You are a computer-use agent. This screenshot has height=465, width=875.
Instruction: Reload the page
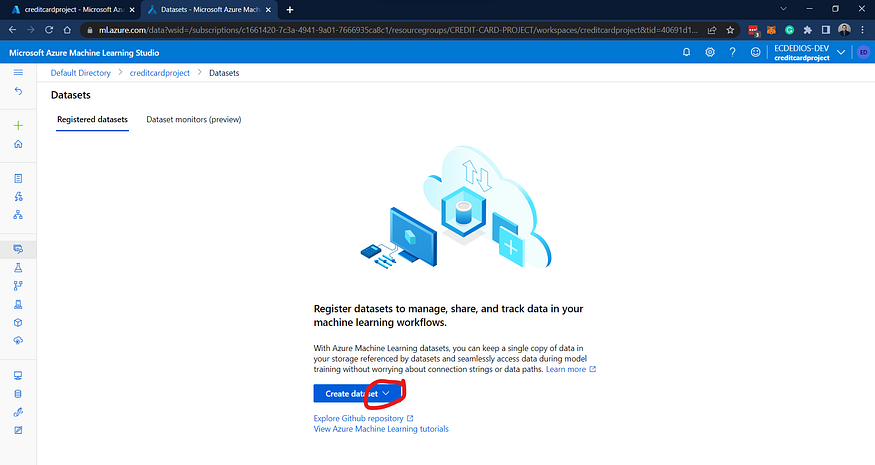[x=49, y=30]
